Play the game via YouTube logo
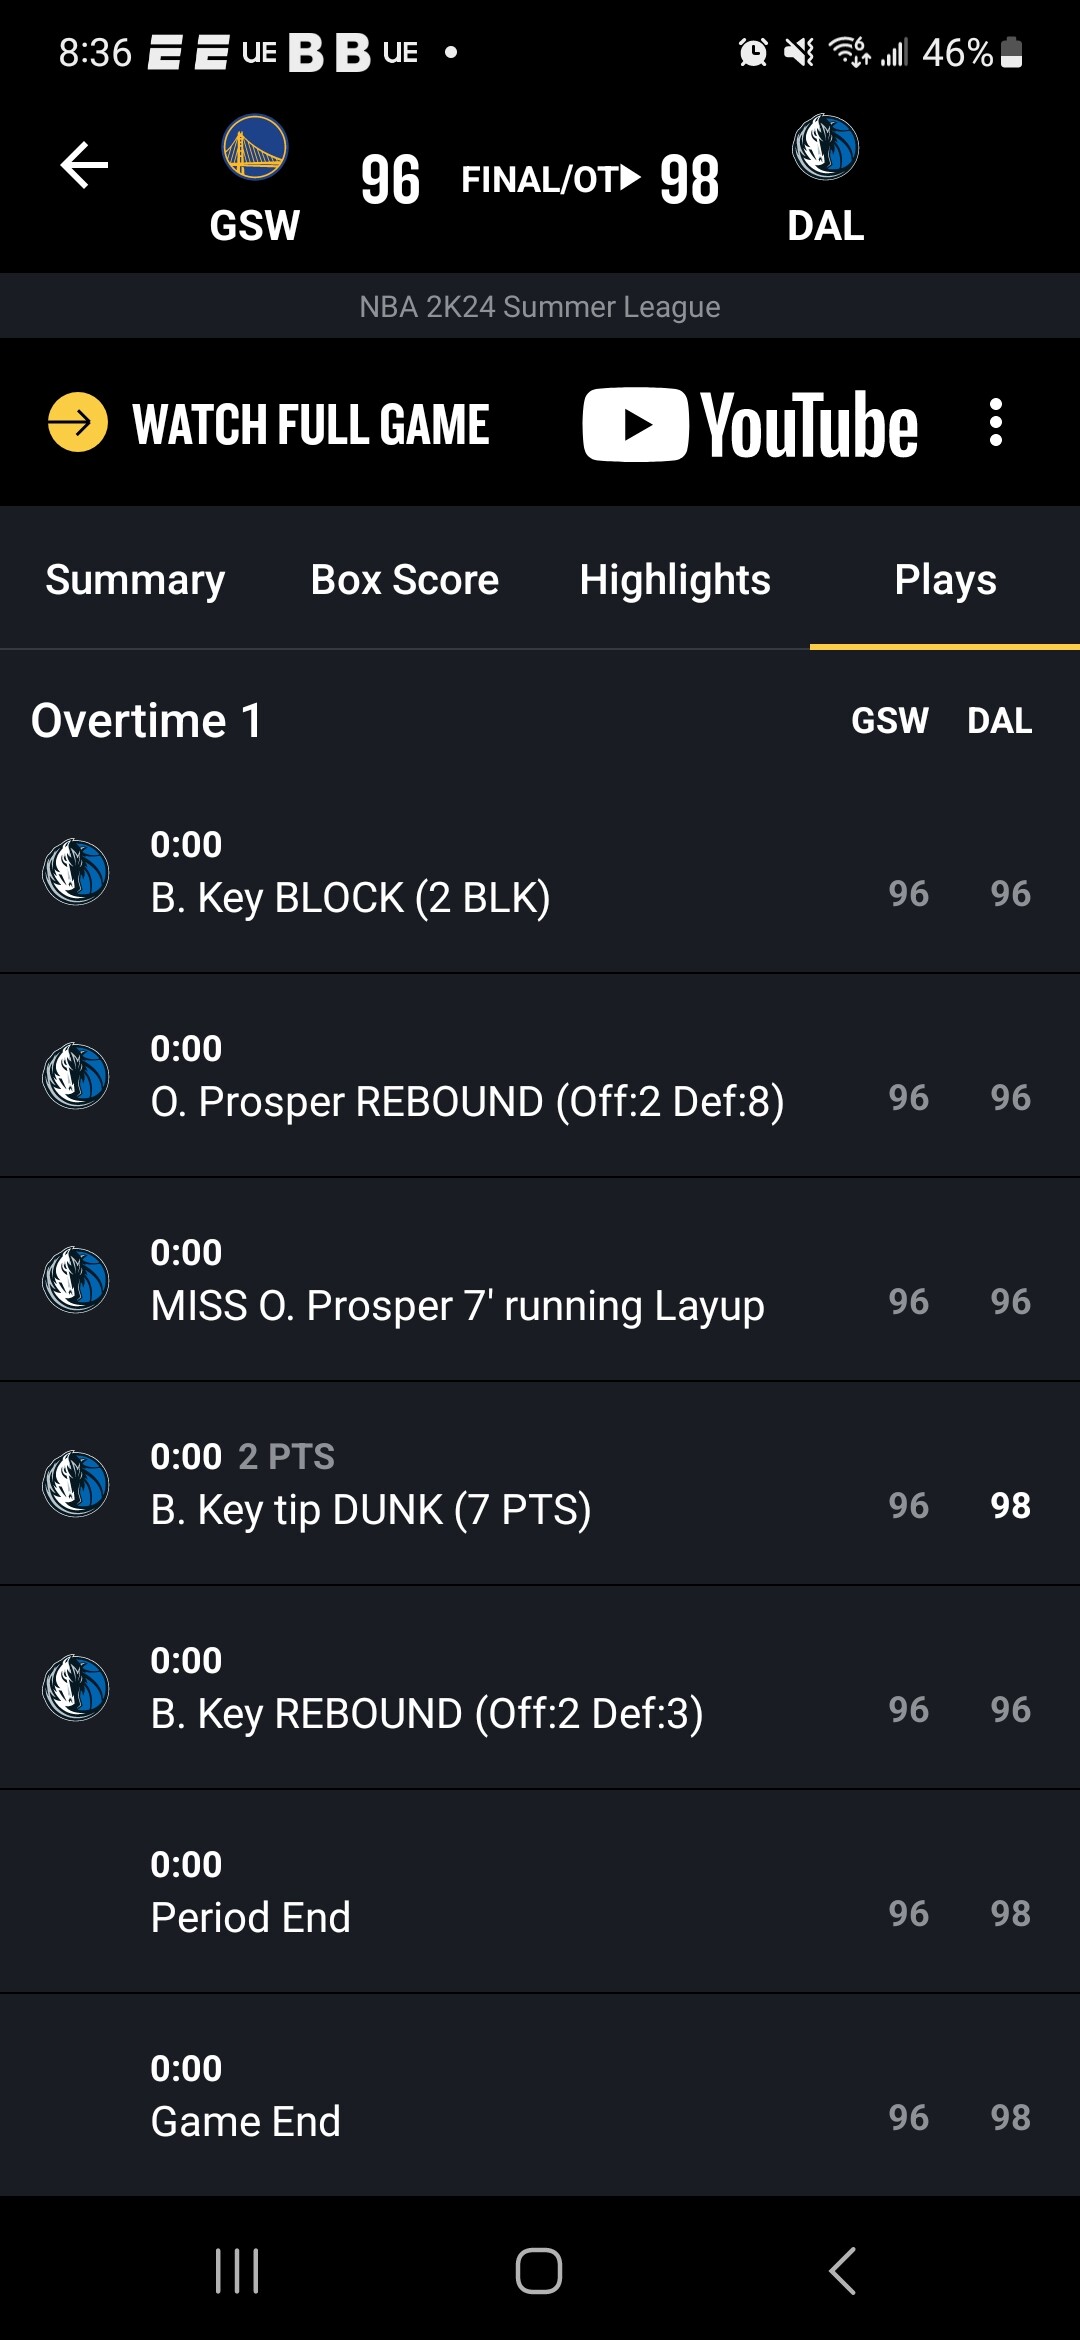The height and width of the screenshot is (2340, 1080). (750, 425)
